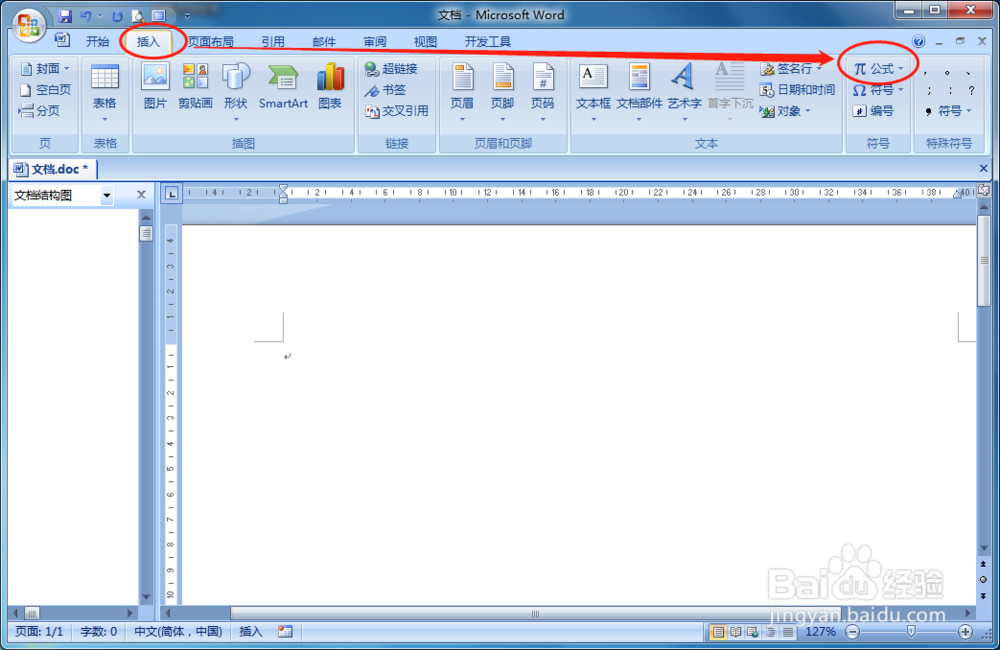The image size is (1000, 650).
Task: Open print preview from quick access toolbar
Action: point(138,16)
